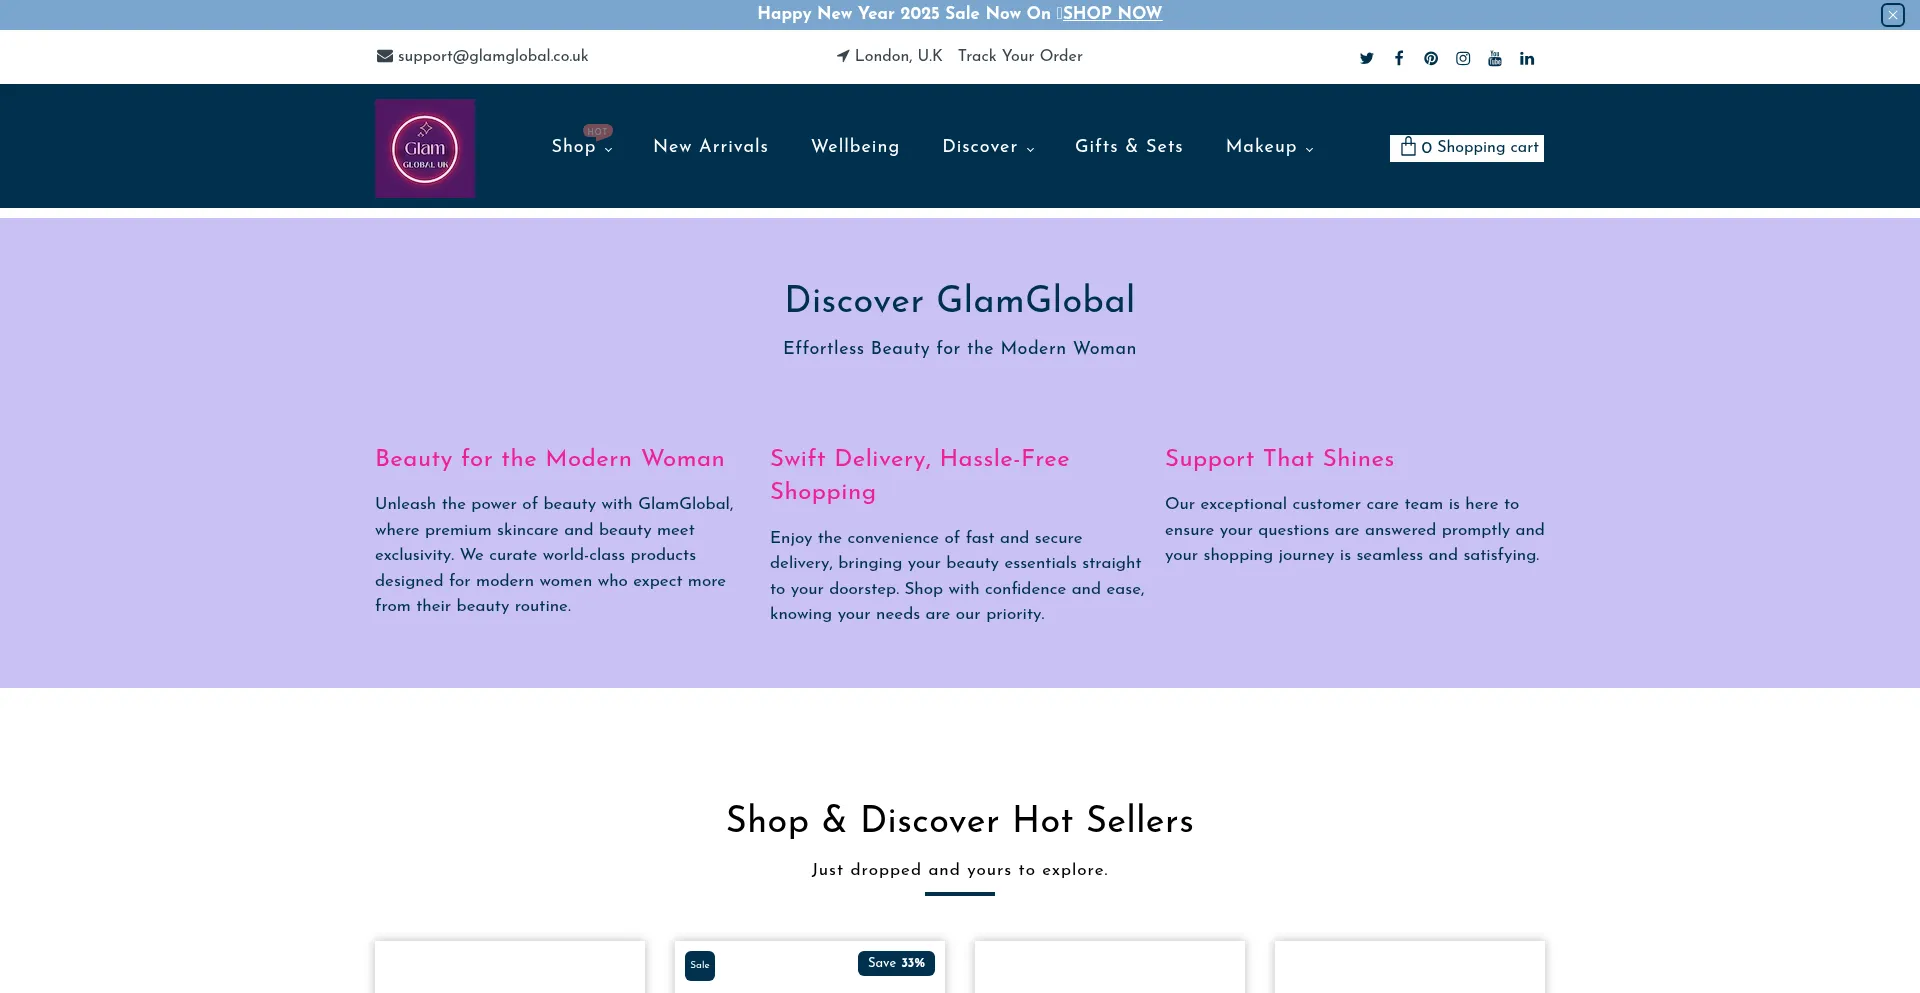Open the Twitter social icon

[1366, 59]
